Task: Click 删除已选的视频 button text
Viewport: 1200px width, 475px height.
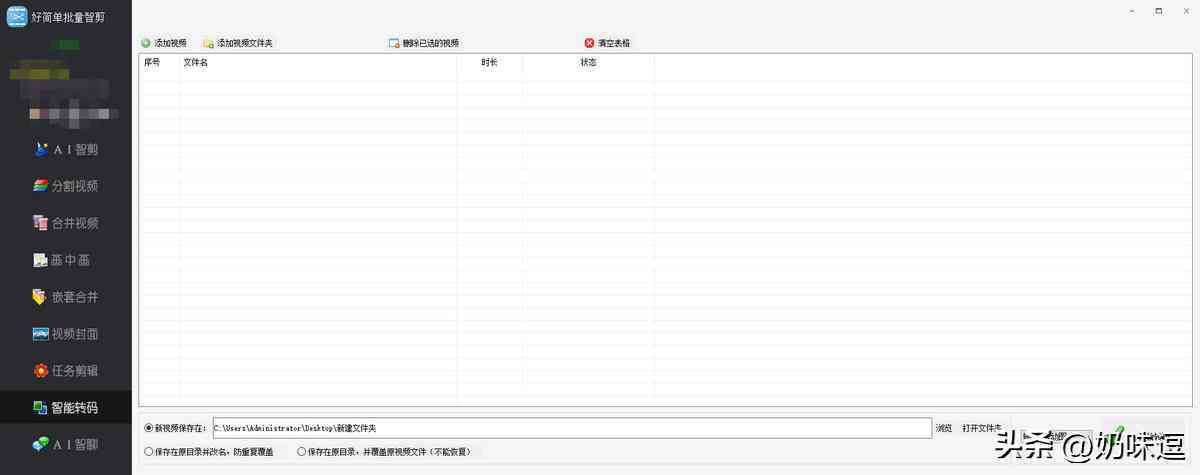Action: click(431, 43)
